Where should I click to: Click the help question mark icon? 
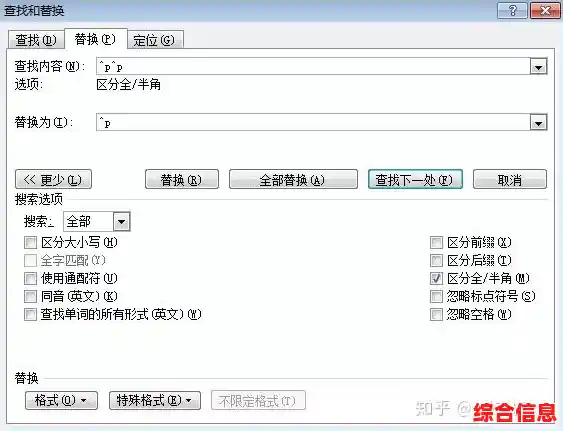pos(512,10)
